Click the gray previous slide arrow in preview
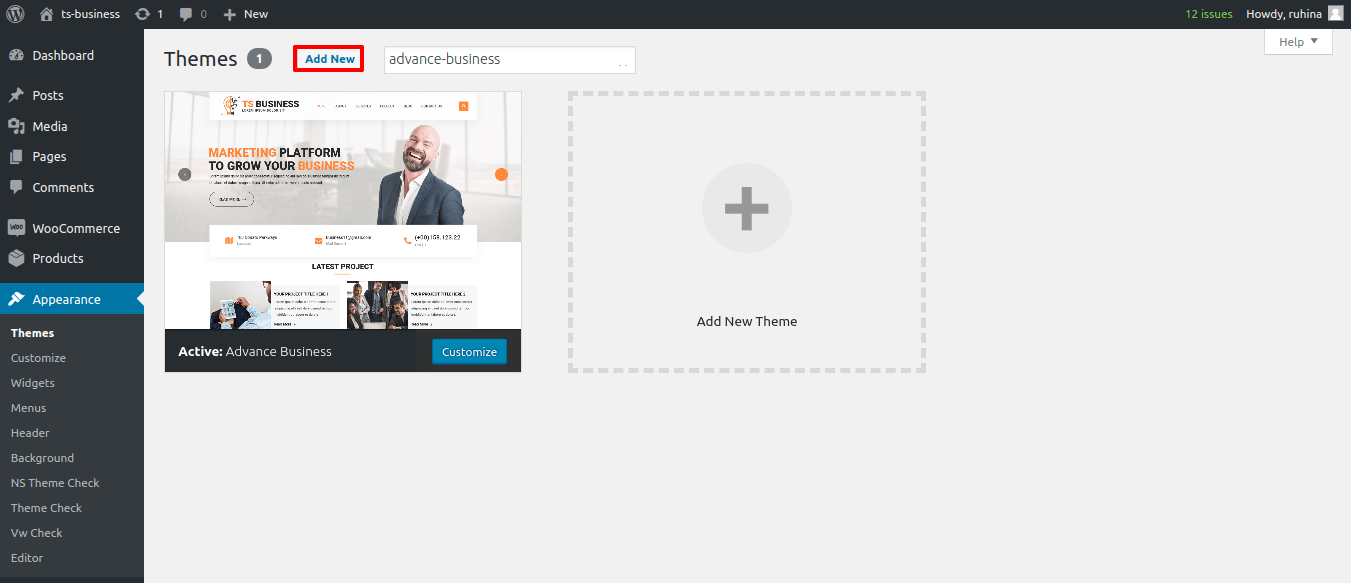The width and height of the screenshot is (1351, 583). 184,174
